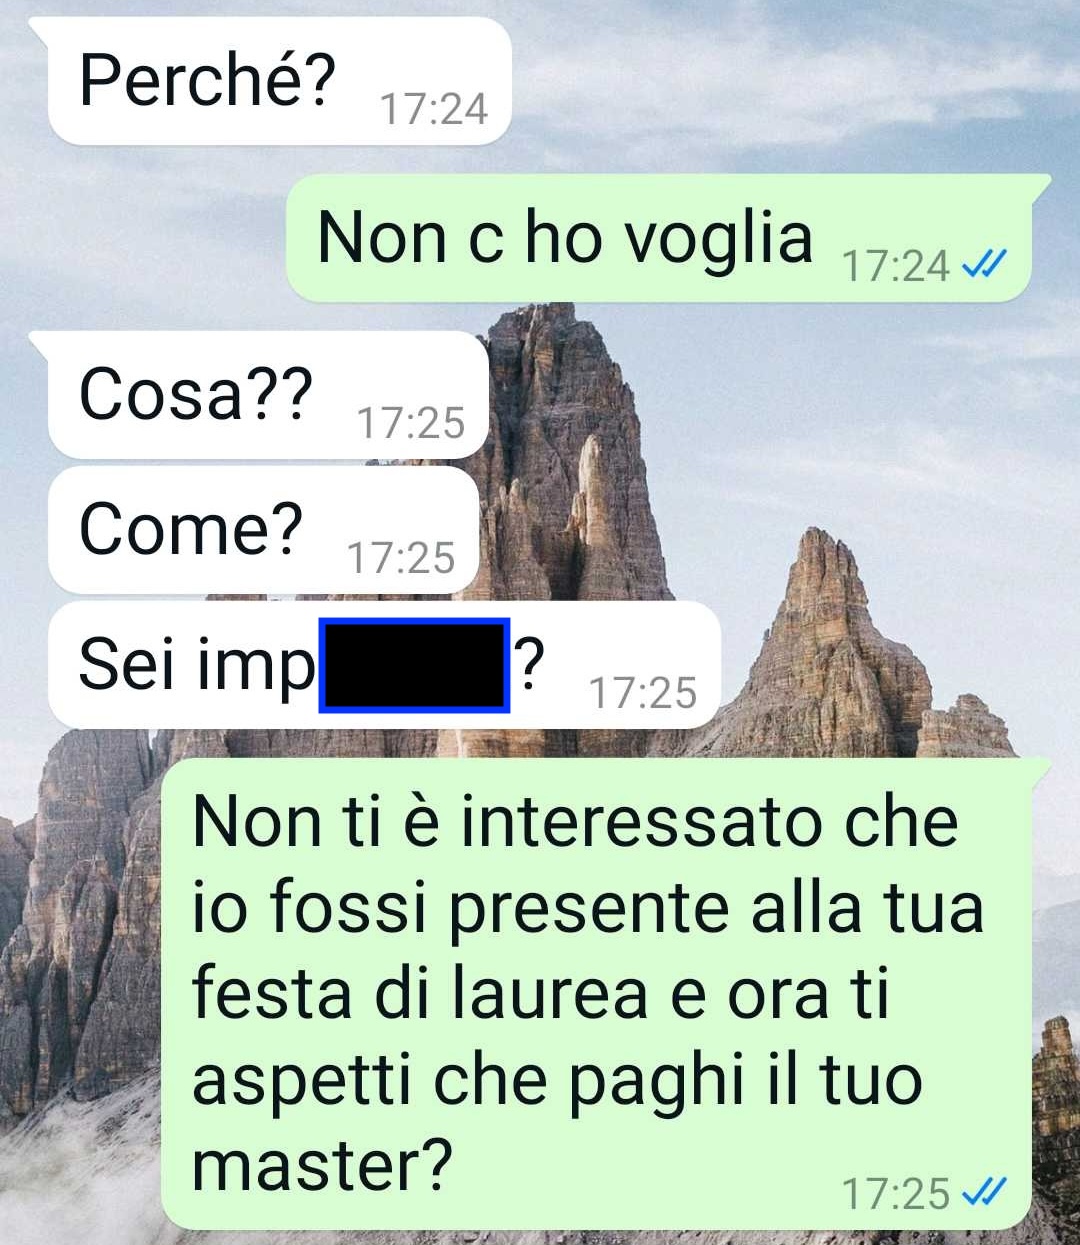Click the 17:25 timestamp on "Come?"
The height and width of the screenshot is (1245, 1080).
tap(401, 558)
